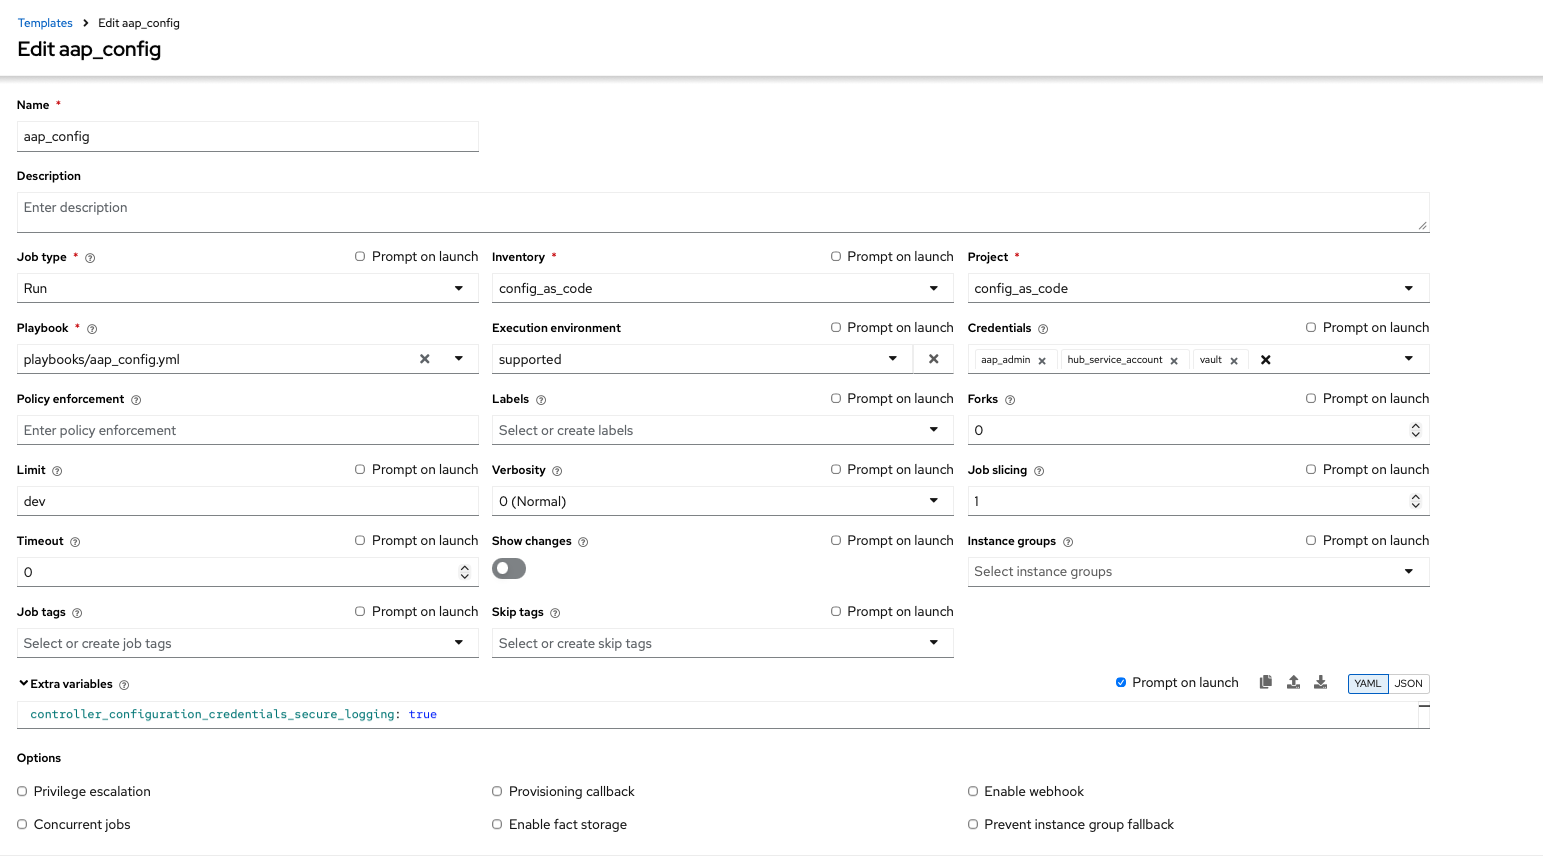
Task: Open the Instance groups dropdown
Action: pyautogui.click(x=1410, y=571)
